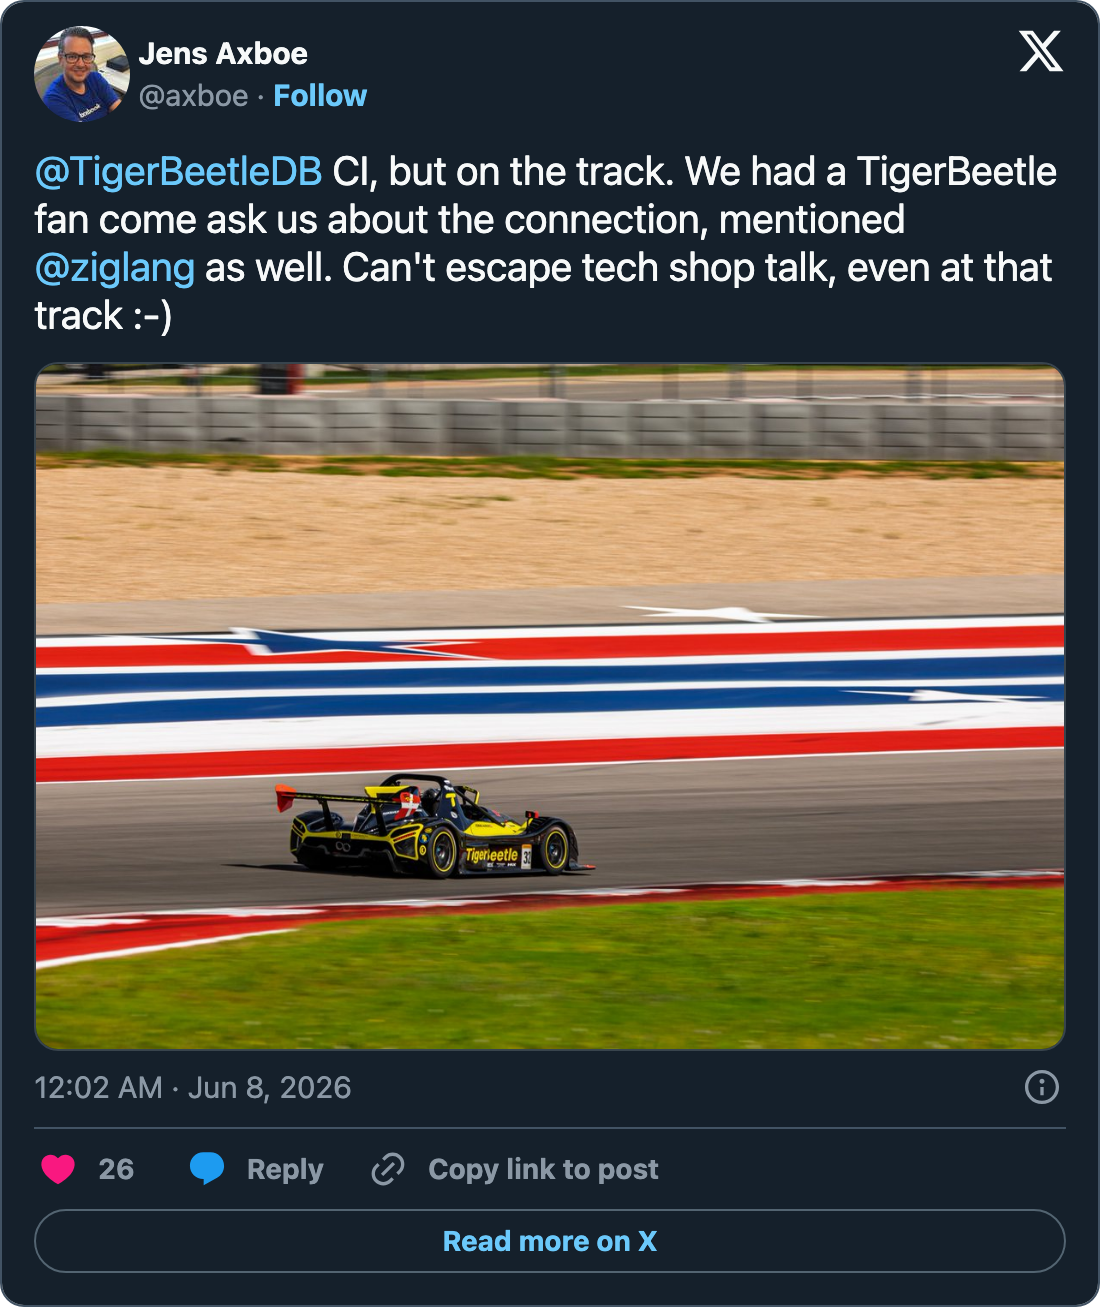View the race car photo
Screen dimensions: 1100x1307
[x=550, y=706]
